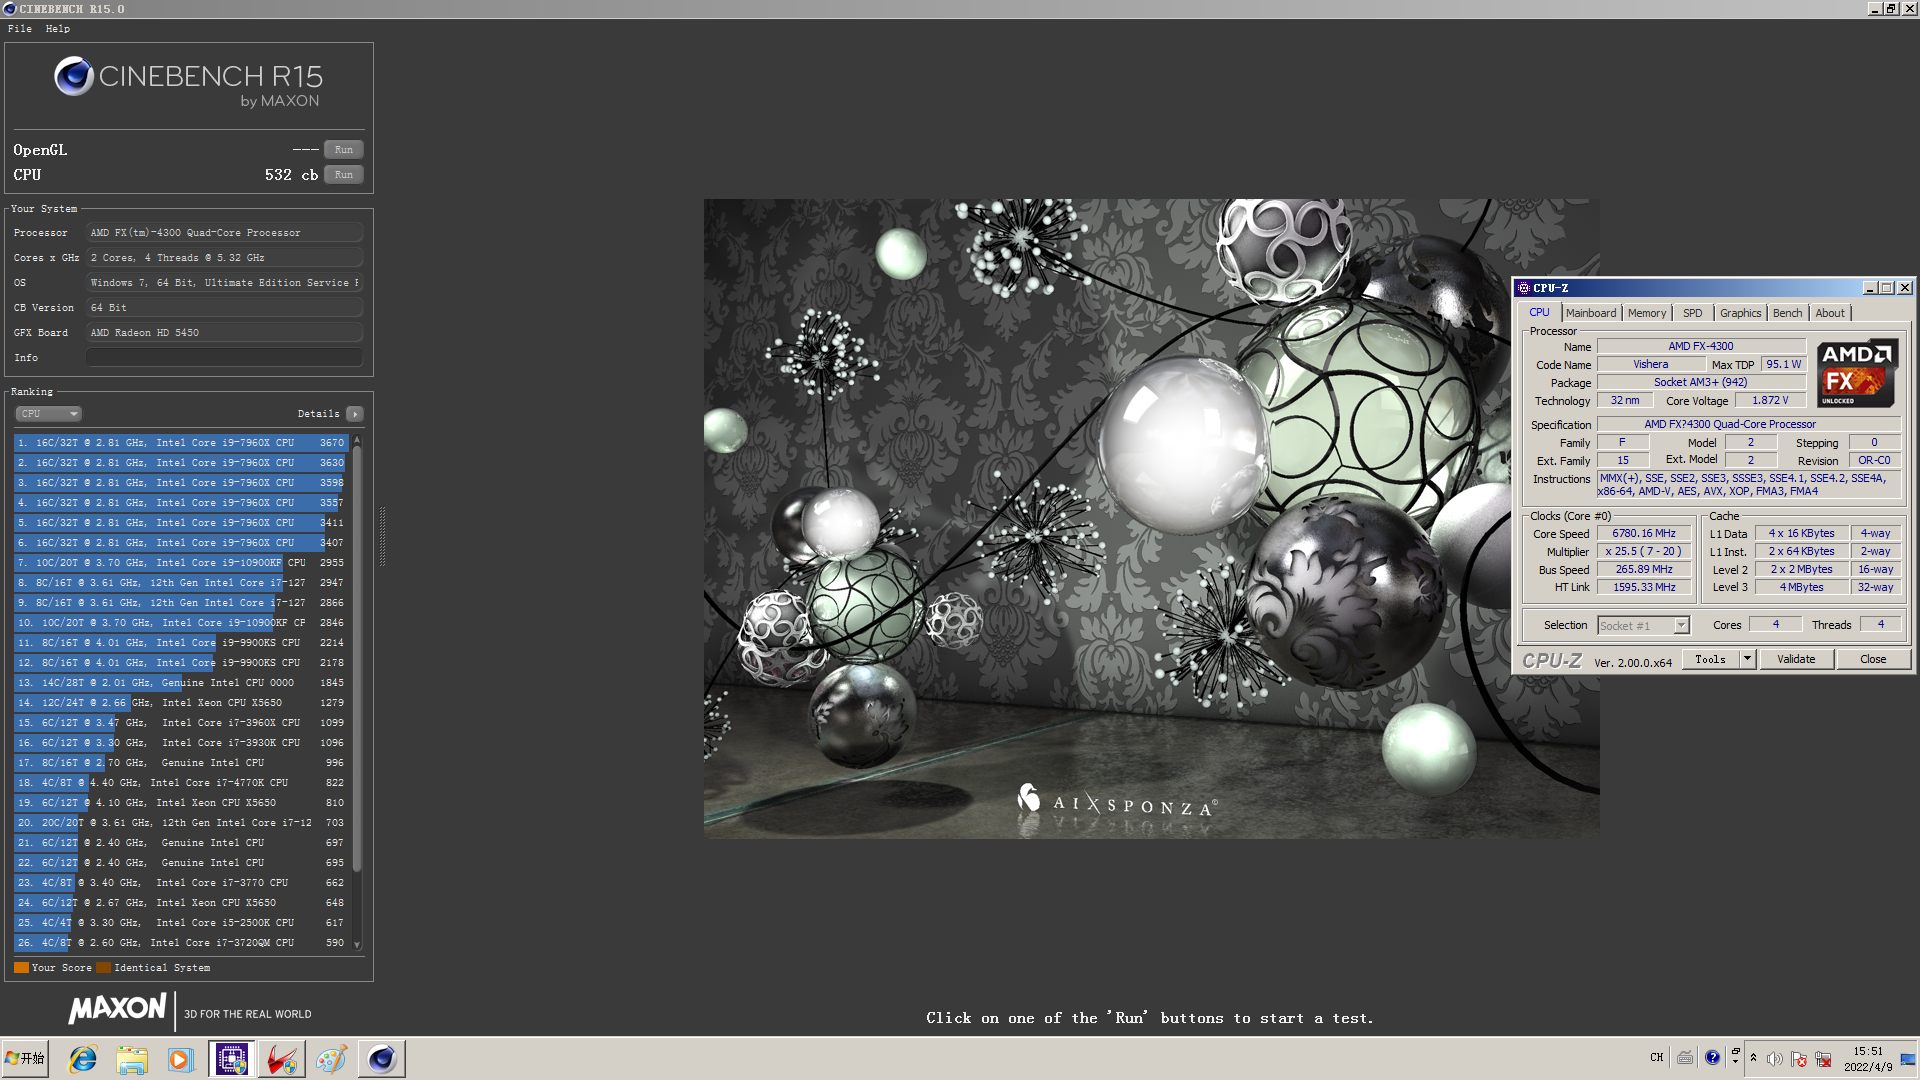Open the Paint taskbar icon

(331, 1059)
